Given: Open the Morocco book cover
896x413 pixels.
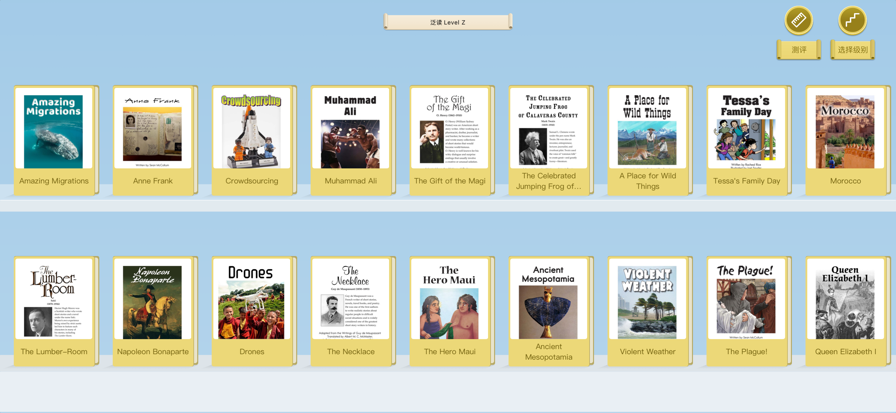Looking at the screenshot, I should click(x=845, y=128).
